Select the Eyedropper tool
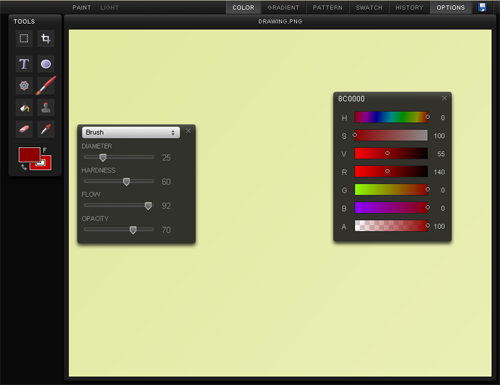Image resolution: width=500 pixels, height=385 pixels. pos(46,129)
